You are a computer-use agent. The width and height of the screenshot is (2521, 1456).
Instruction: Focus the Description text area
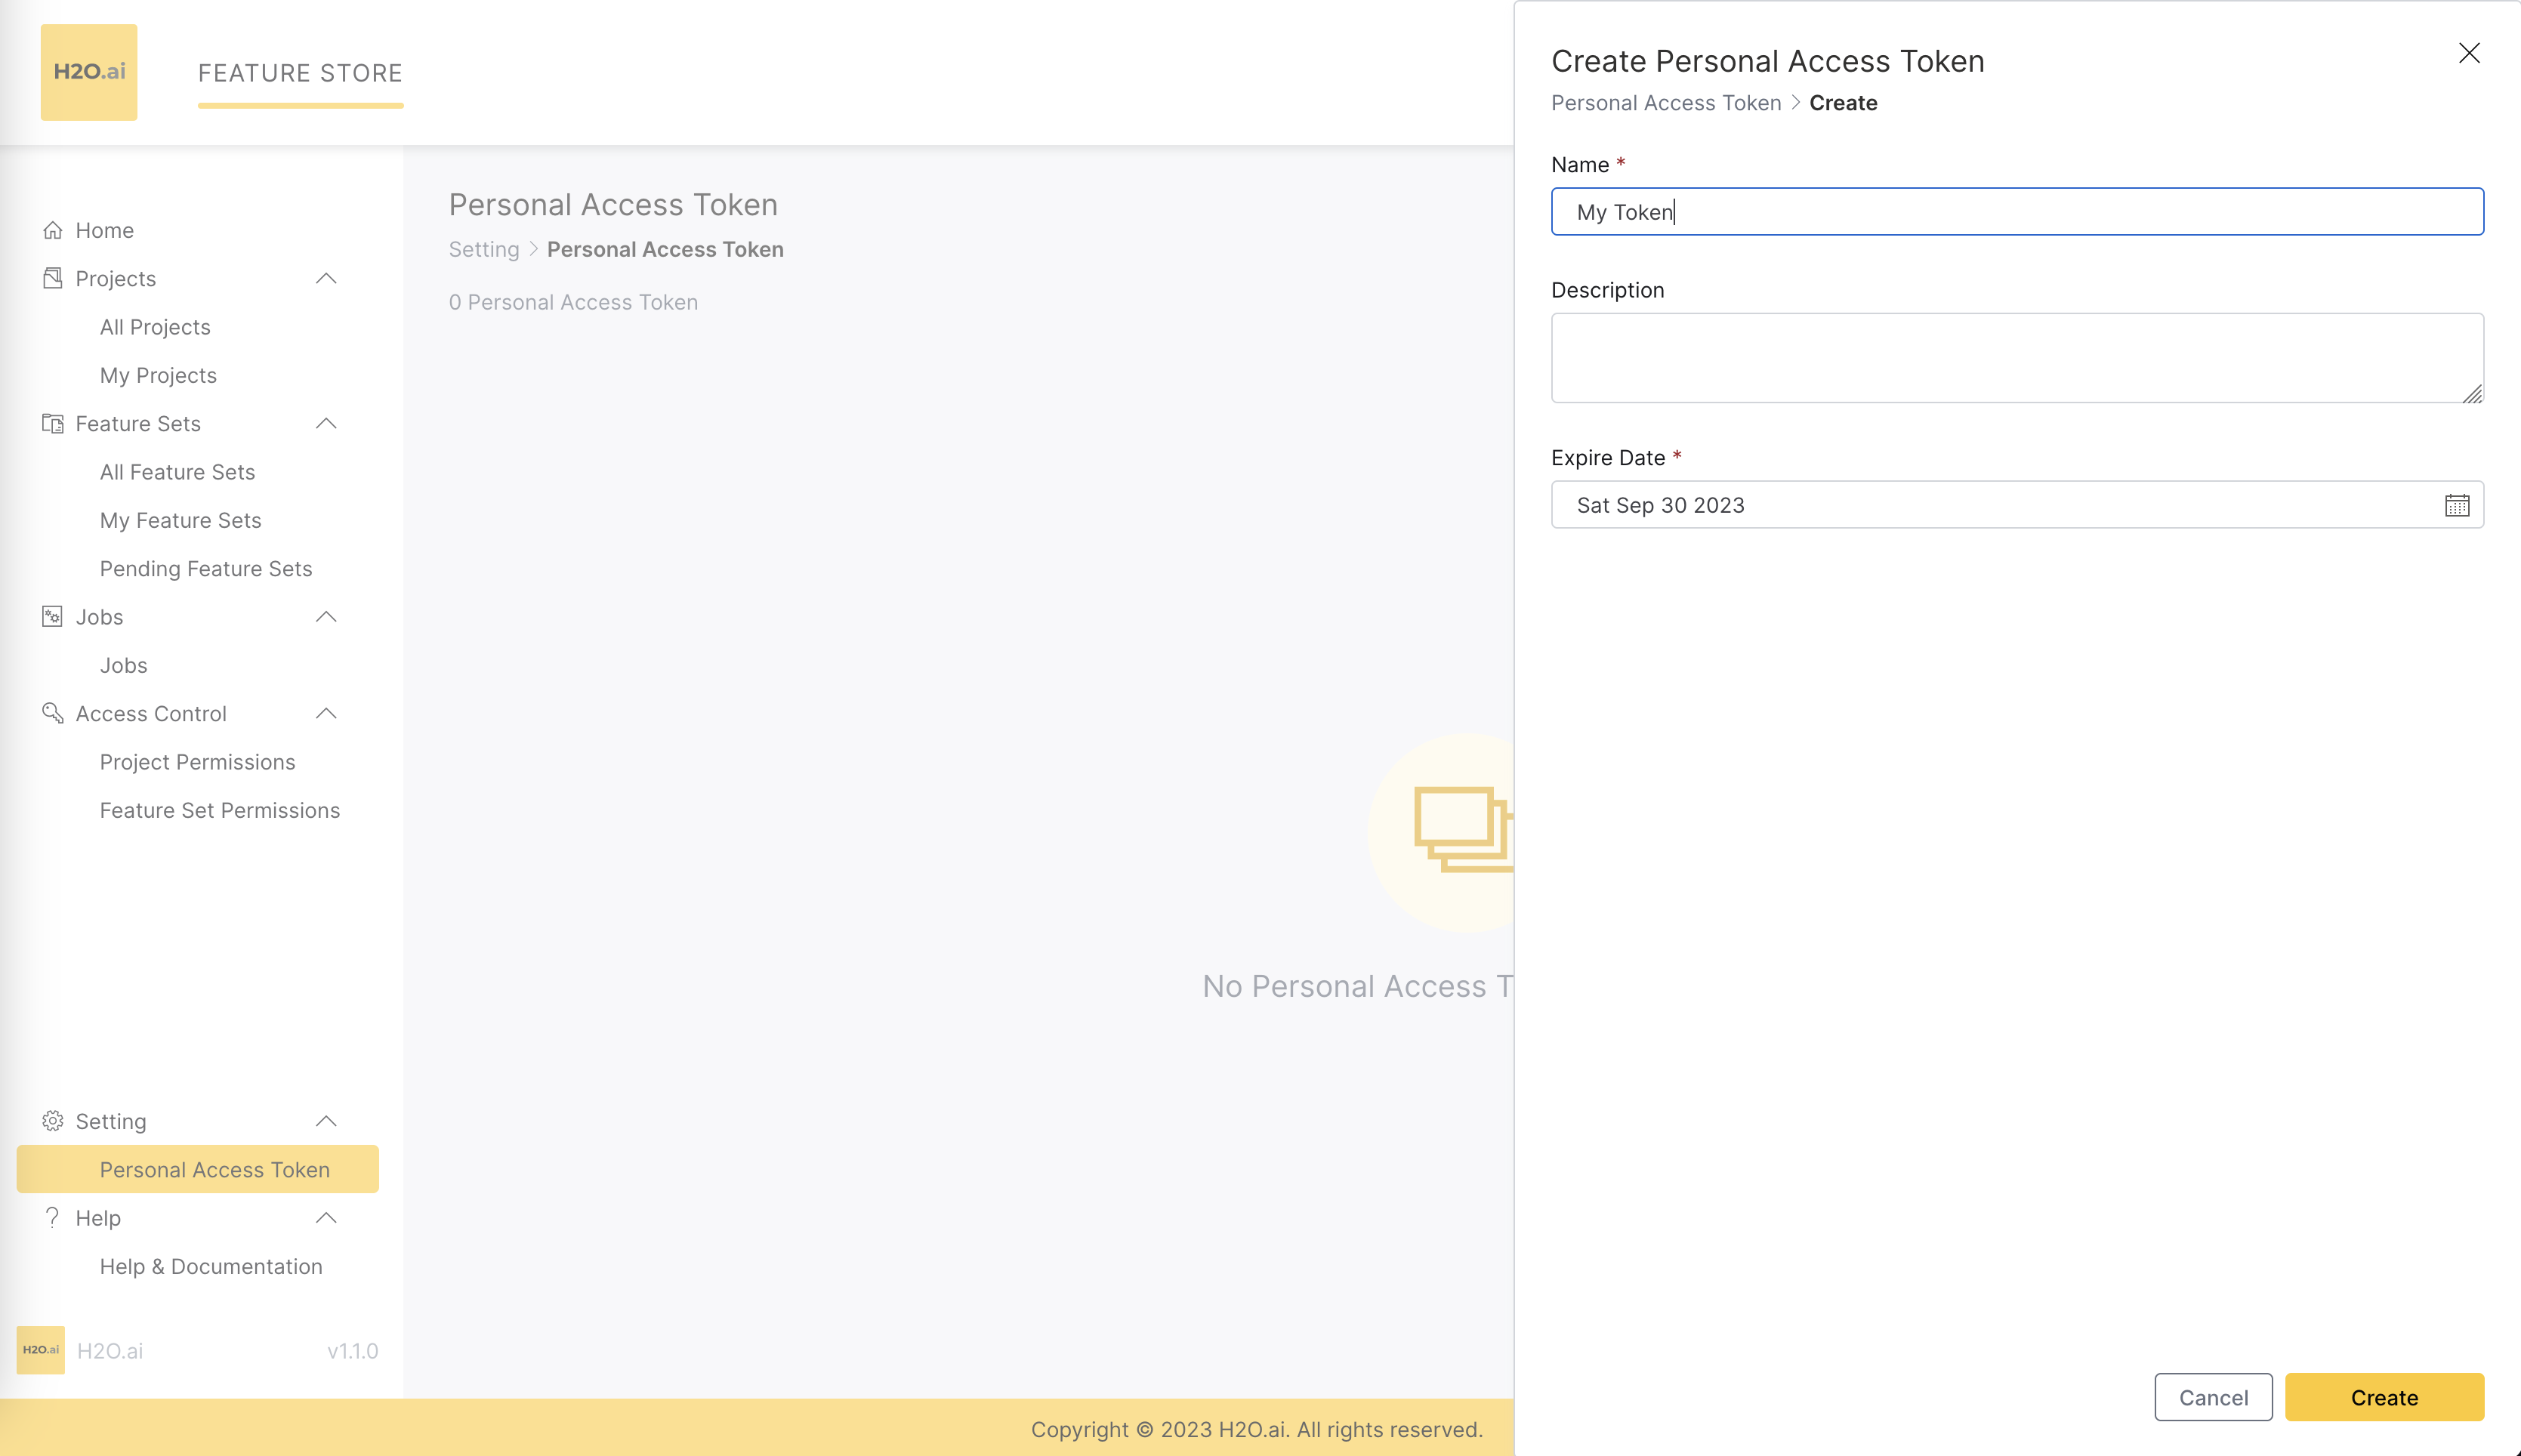(x=2016, y=357)
